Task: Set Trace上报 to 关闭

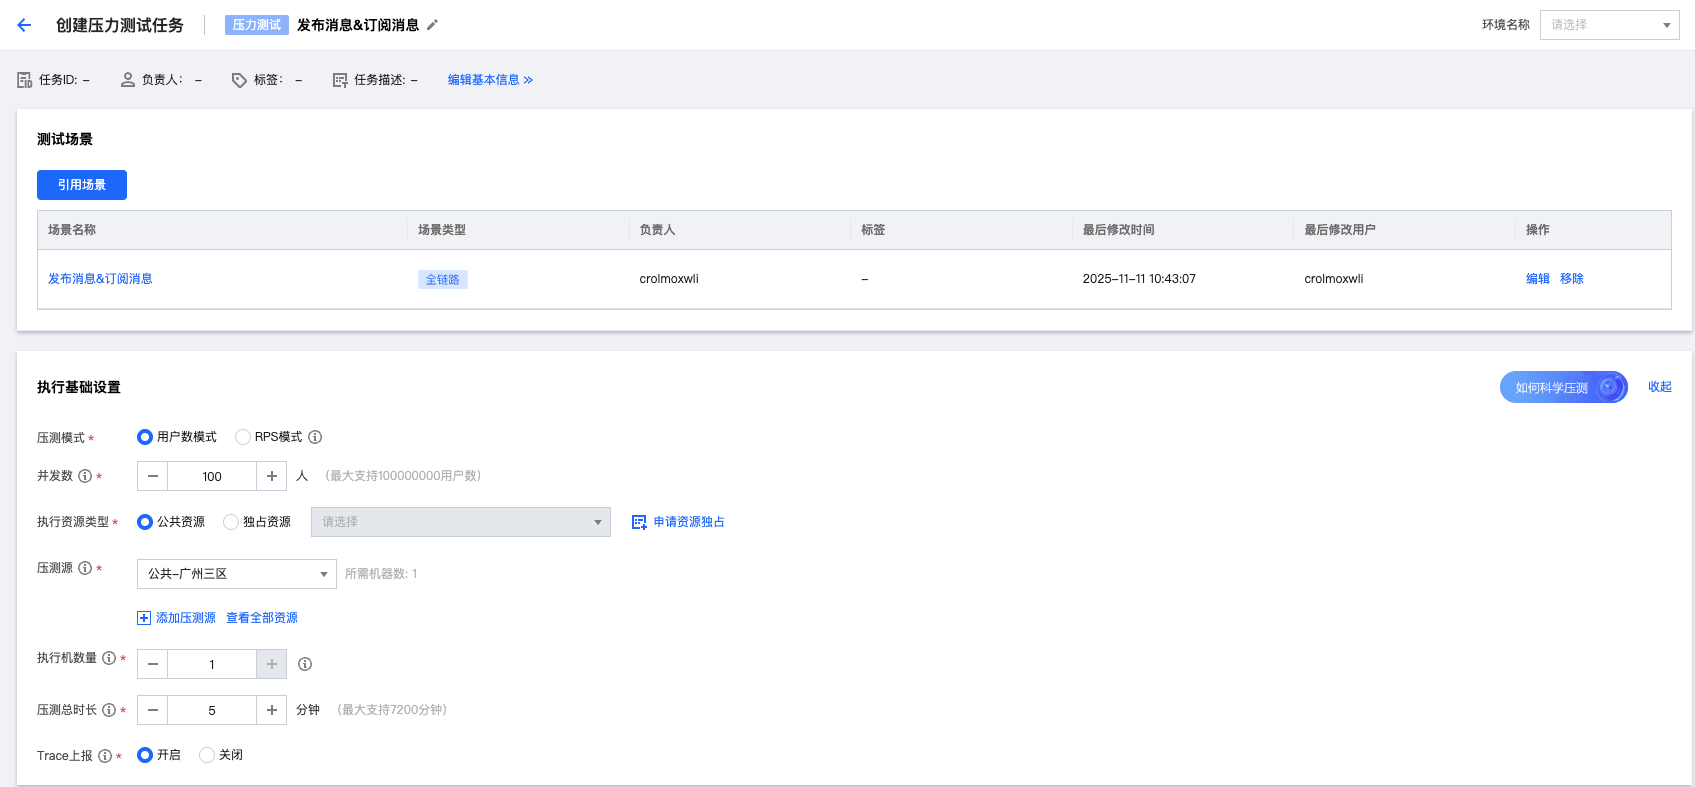Action: [207, 755]
